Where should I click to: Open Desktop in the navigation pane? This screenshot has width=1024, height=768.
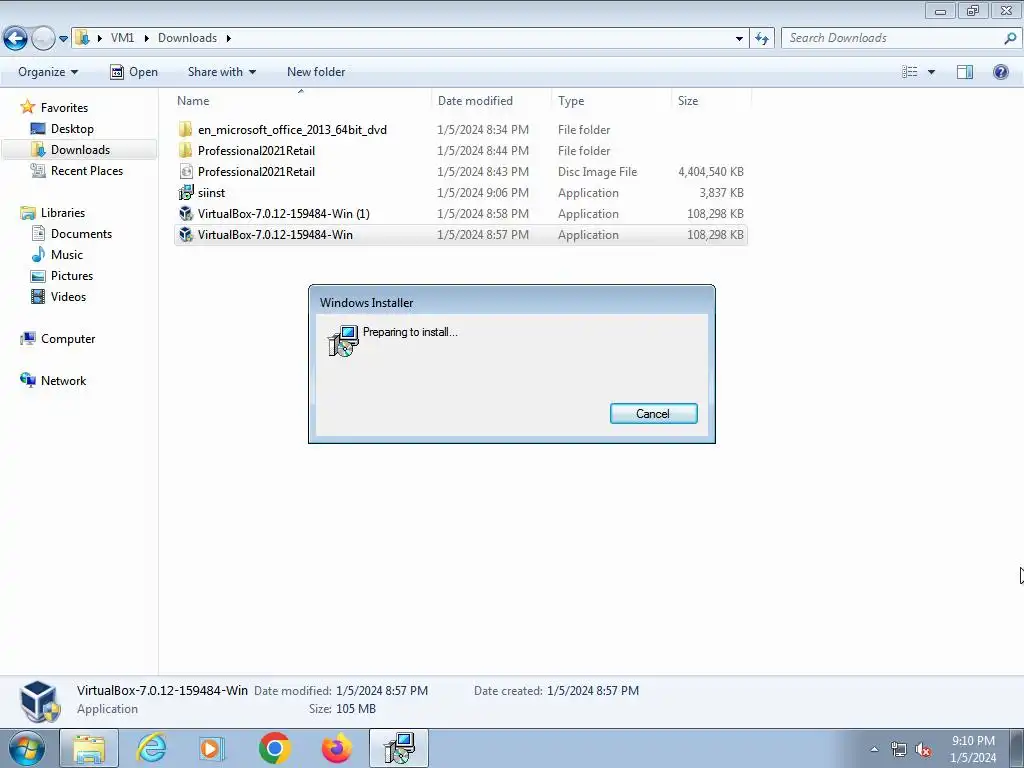coord(72,129)
